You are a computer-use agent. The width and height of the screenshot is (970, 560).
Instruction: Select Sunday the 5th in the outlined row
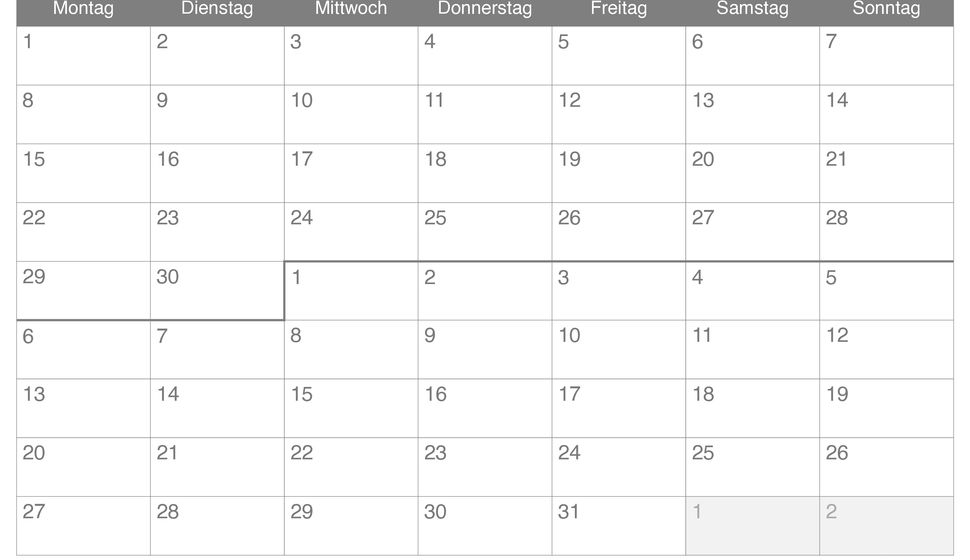pos(886,291)
